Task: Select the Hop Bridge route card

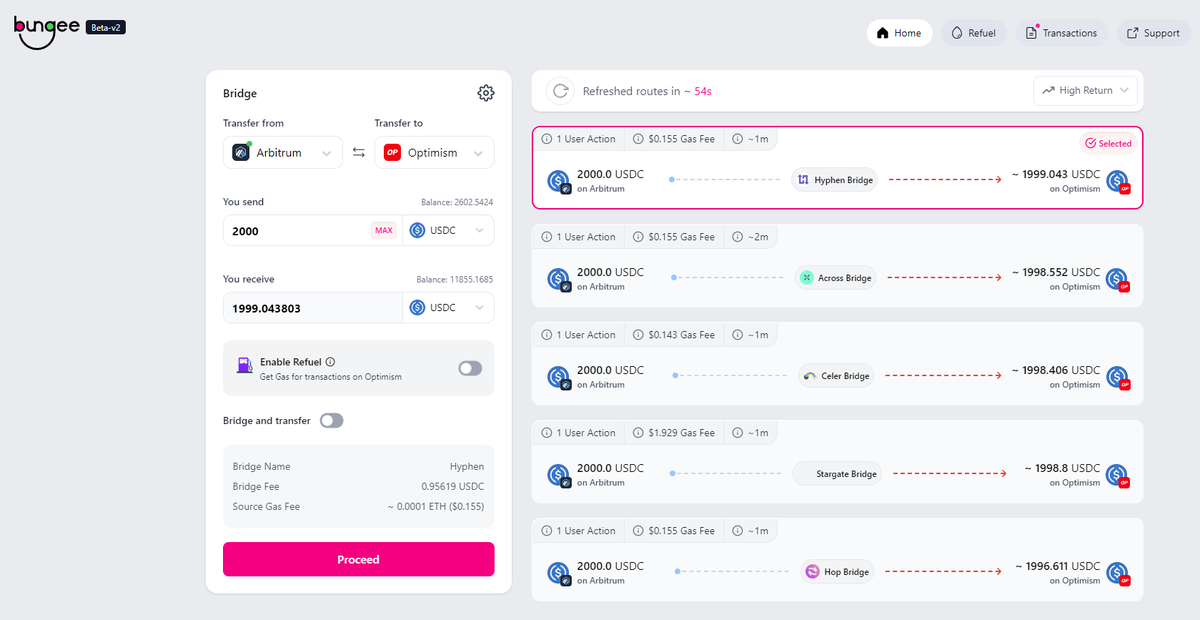Action: coord(837,559)
